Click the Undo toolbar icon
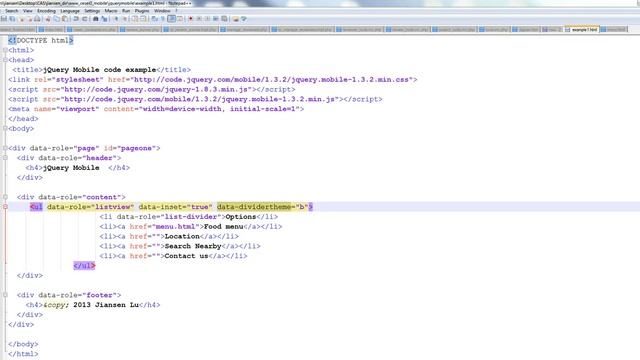The width and height of the screenshot is (640, 360). click(x=76, y=19)
